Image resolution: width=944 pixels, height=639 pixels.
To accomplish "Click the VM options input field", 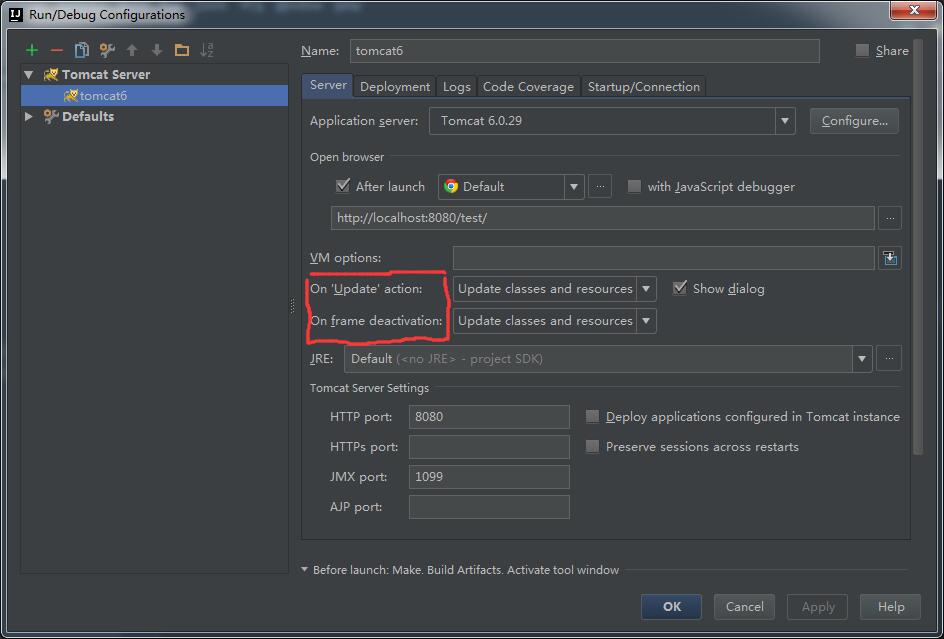I will pyautogui.click(x=663, y=258).
